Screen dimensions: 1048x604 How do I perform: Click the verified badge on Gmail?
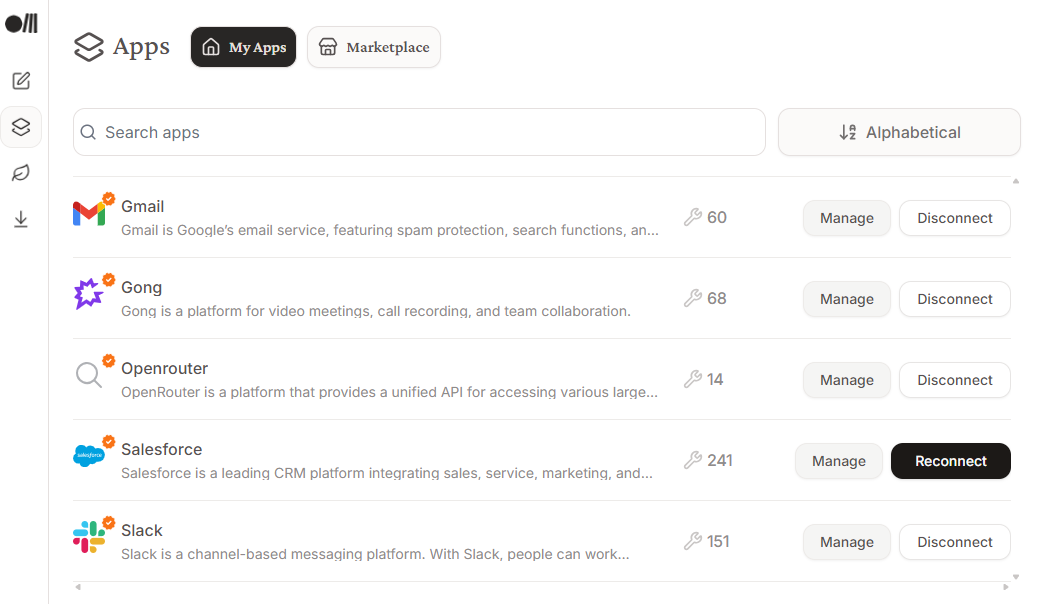(108, 198)
